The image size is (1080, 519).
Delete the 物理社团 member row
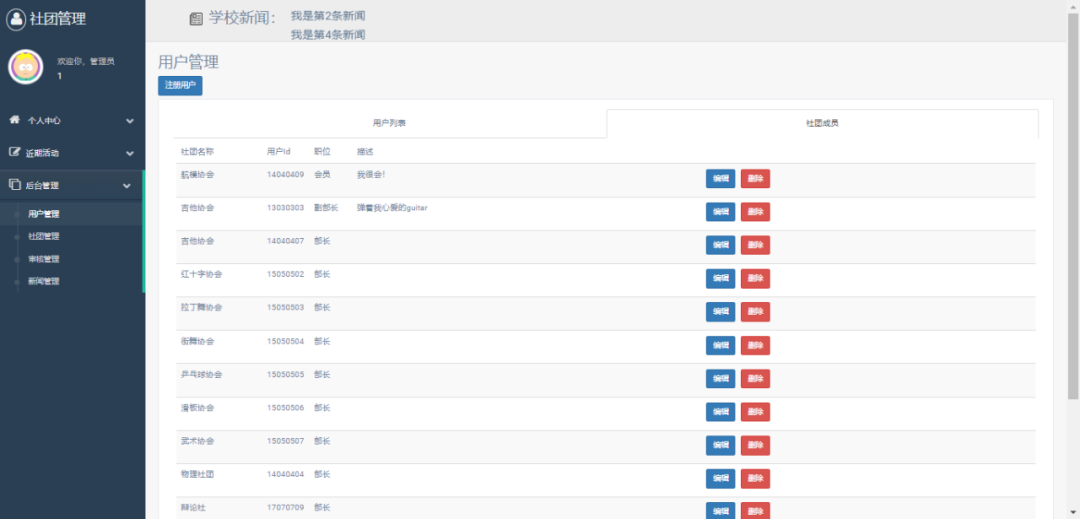point(756,478)
